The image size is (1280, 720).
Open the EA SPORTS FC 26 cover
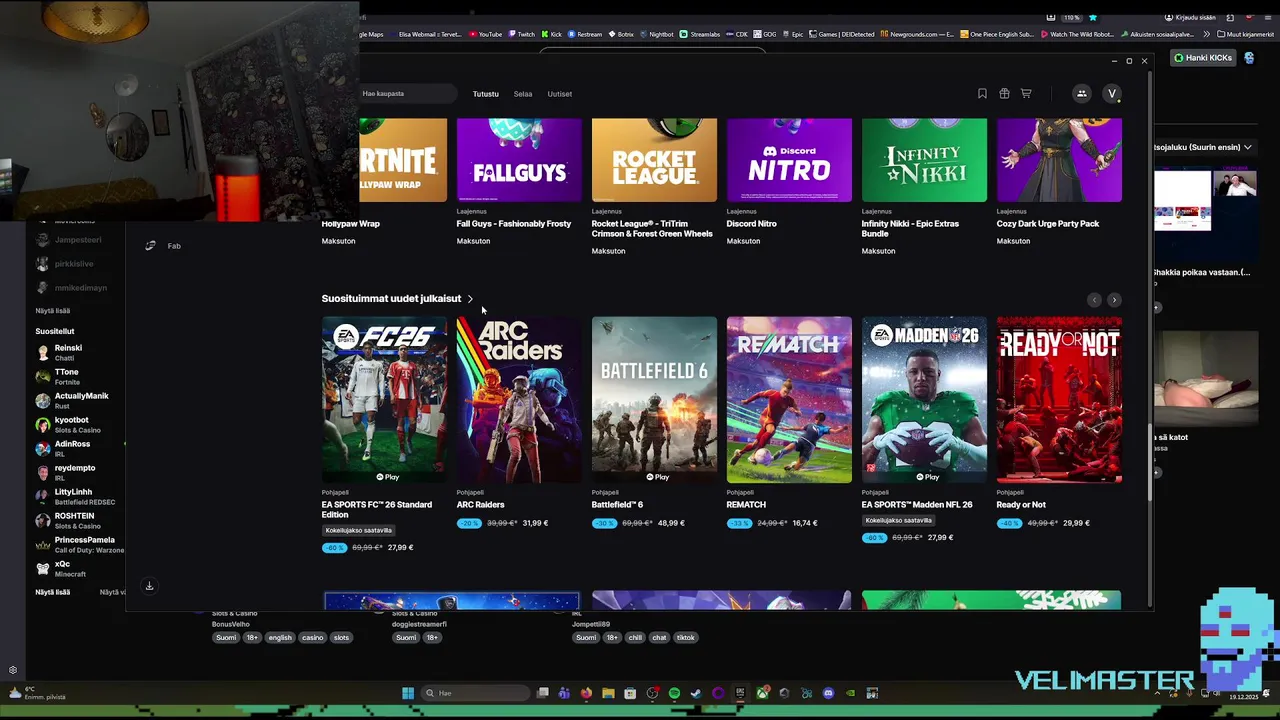click(384, 400)
